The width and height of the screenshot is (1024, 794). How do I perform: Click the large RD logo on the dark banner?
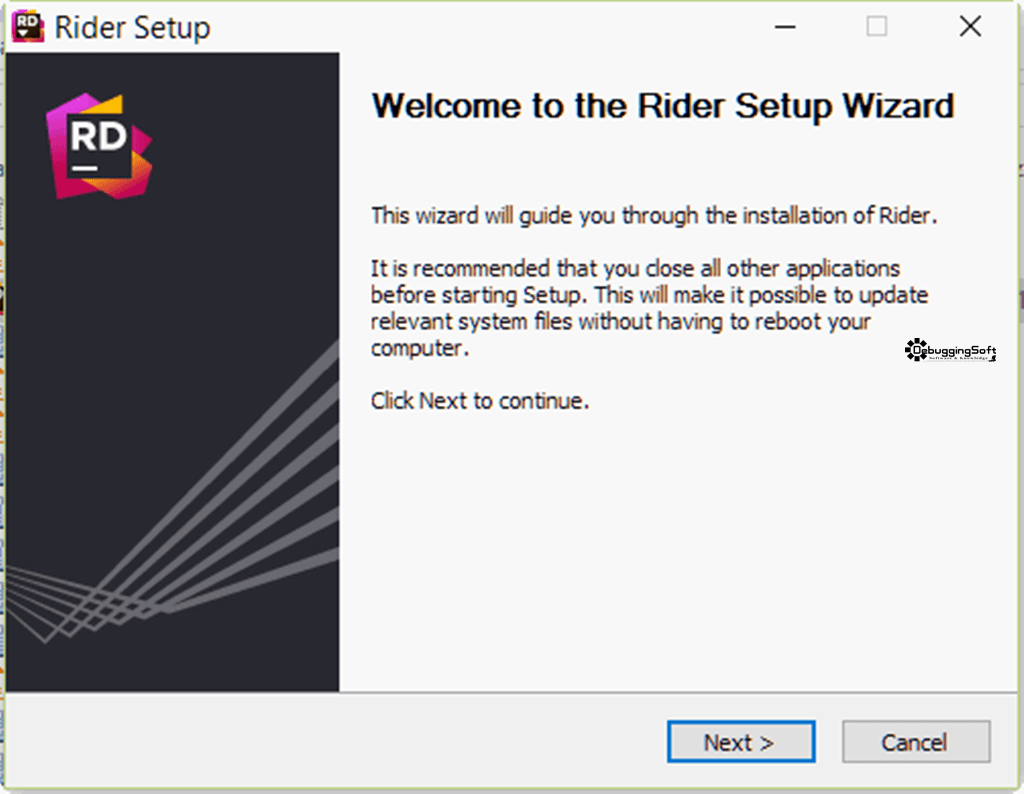coord(99,146)
